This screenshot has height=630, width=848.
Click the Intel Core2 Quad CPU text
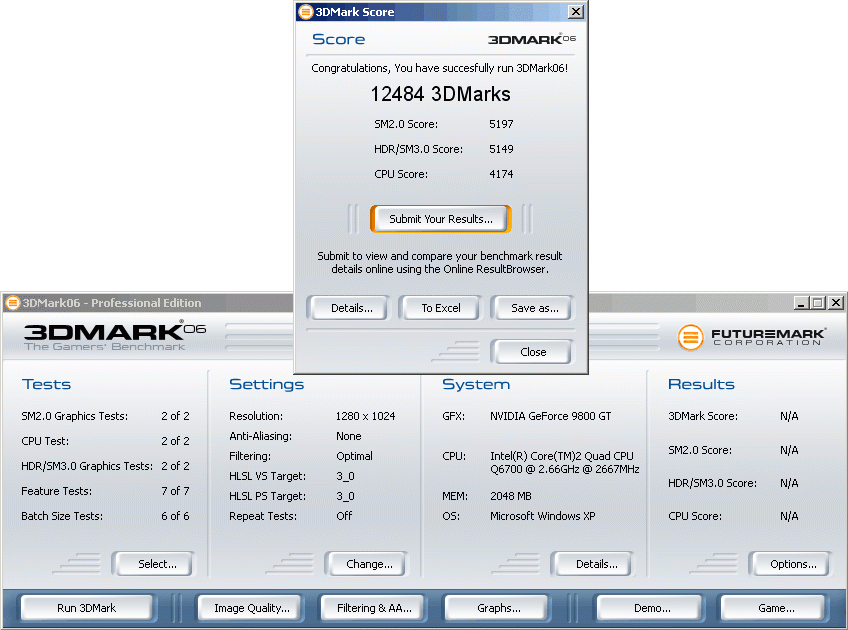click(x=565, y=462)
